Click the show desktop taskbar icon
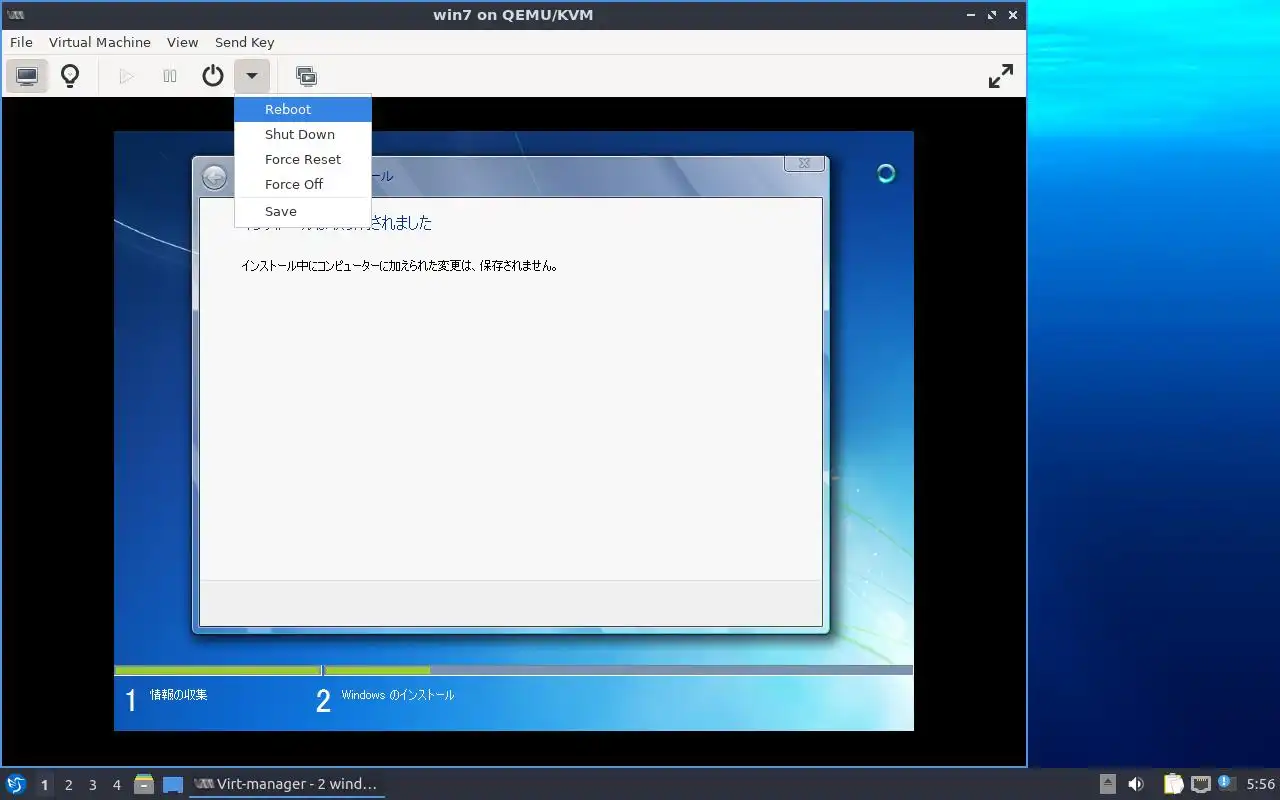The width and height of the screenshot is (1280, 800). click(x=173, y=785)
